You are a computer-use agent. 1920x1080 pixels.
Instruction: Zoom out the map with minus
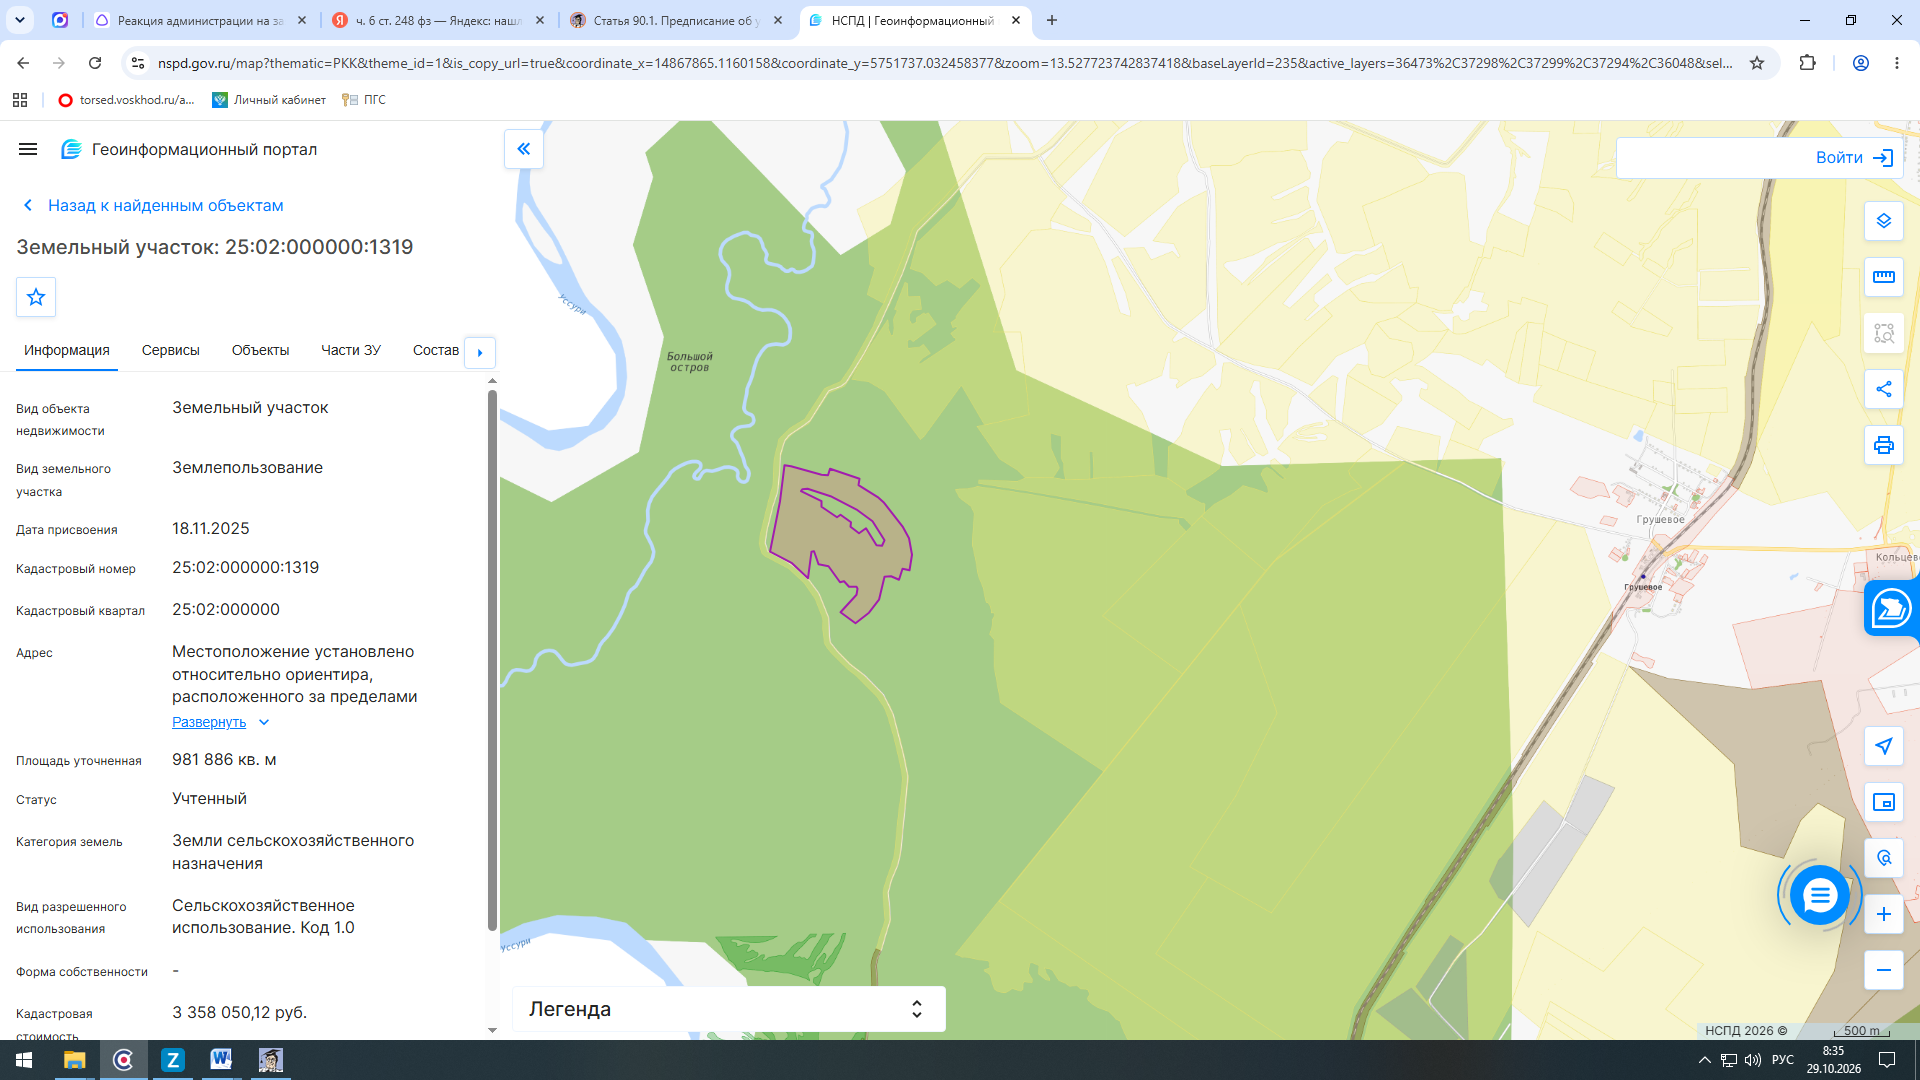1883,970
